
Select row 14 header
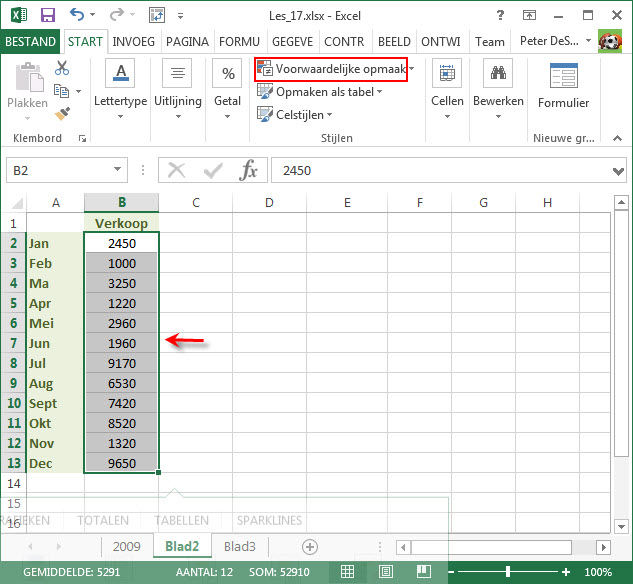point(13,483)
